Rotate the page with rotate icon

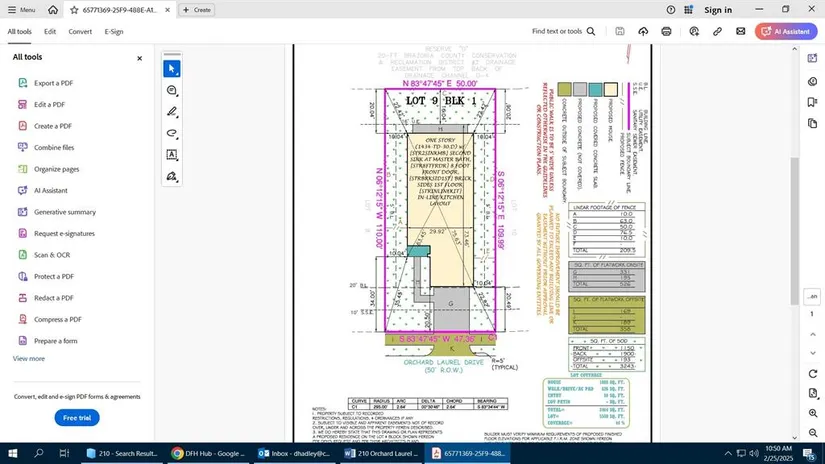click(812, 374)
